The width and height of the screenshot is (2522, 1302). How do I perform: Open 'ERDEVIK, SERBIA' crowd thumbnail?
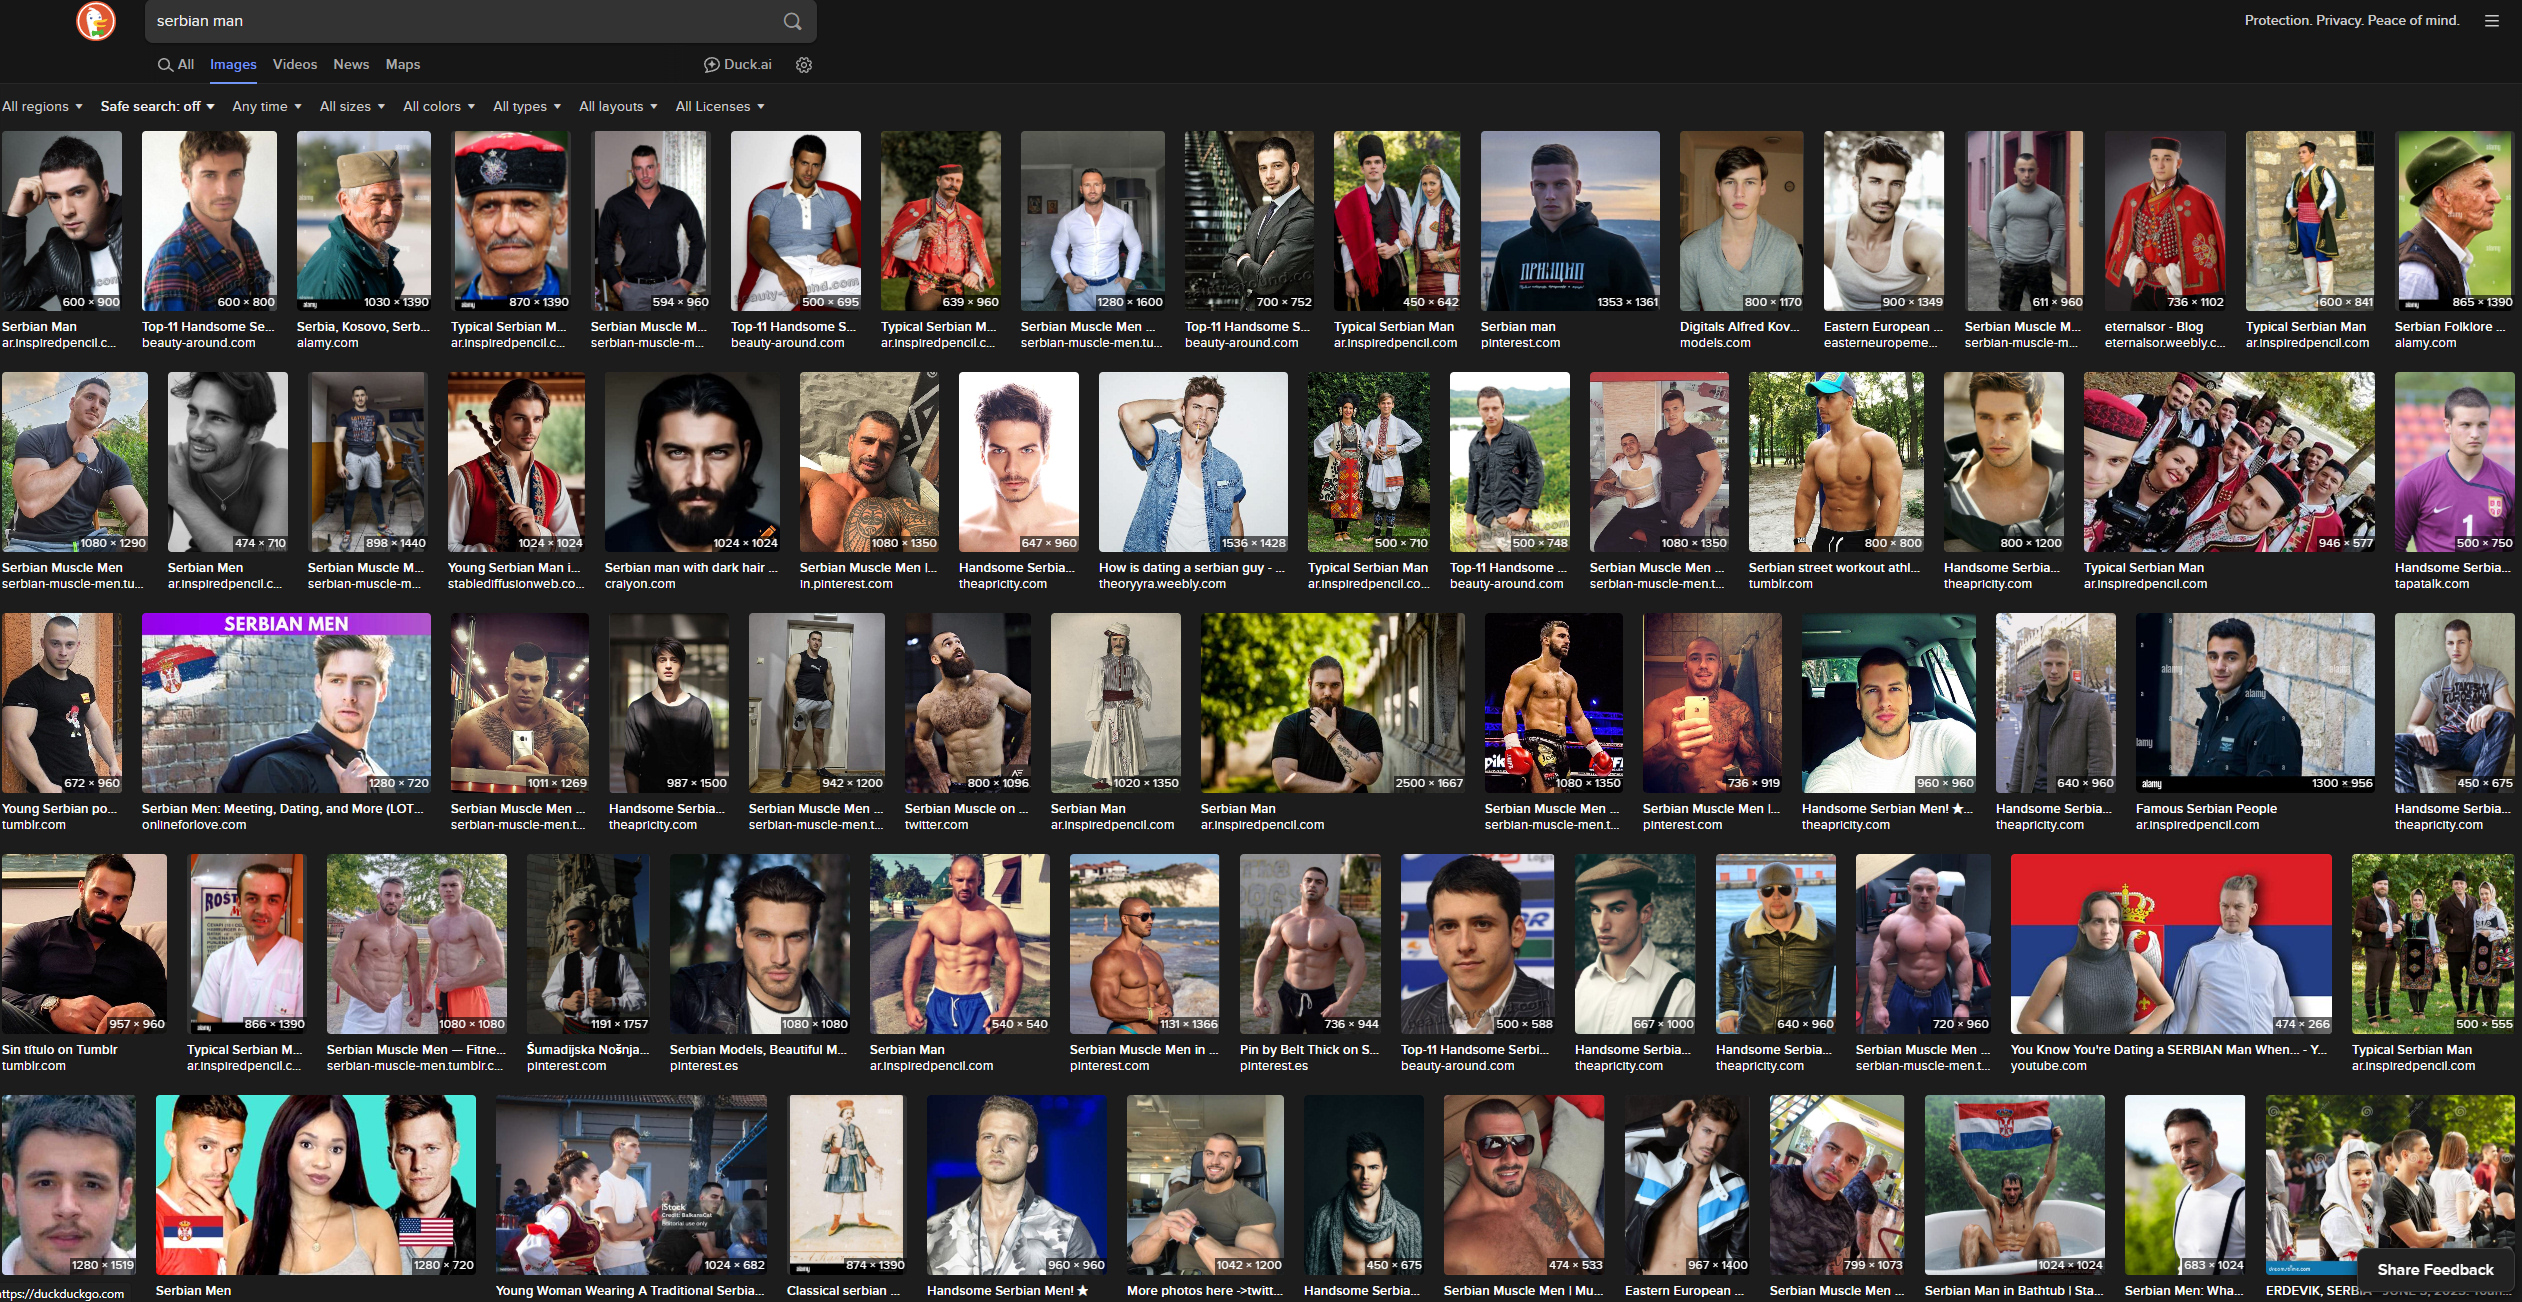tap(2390, 1184)
